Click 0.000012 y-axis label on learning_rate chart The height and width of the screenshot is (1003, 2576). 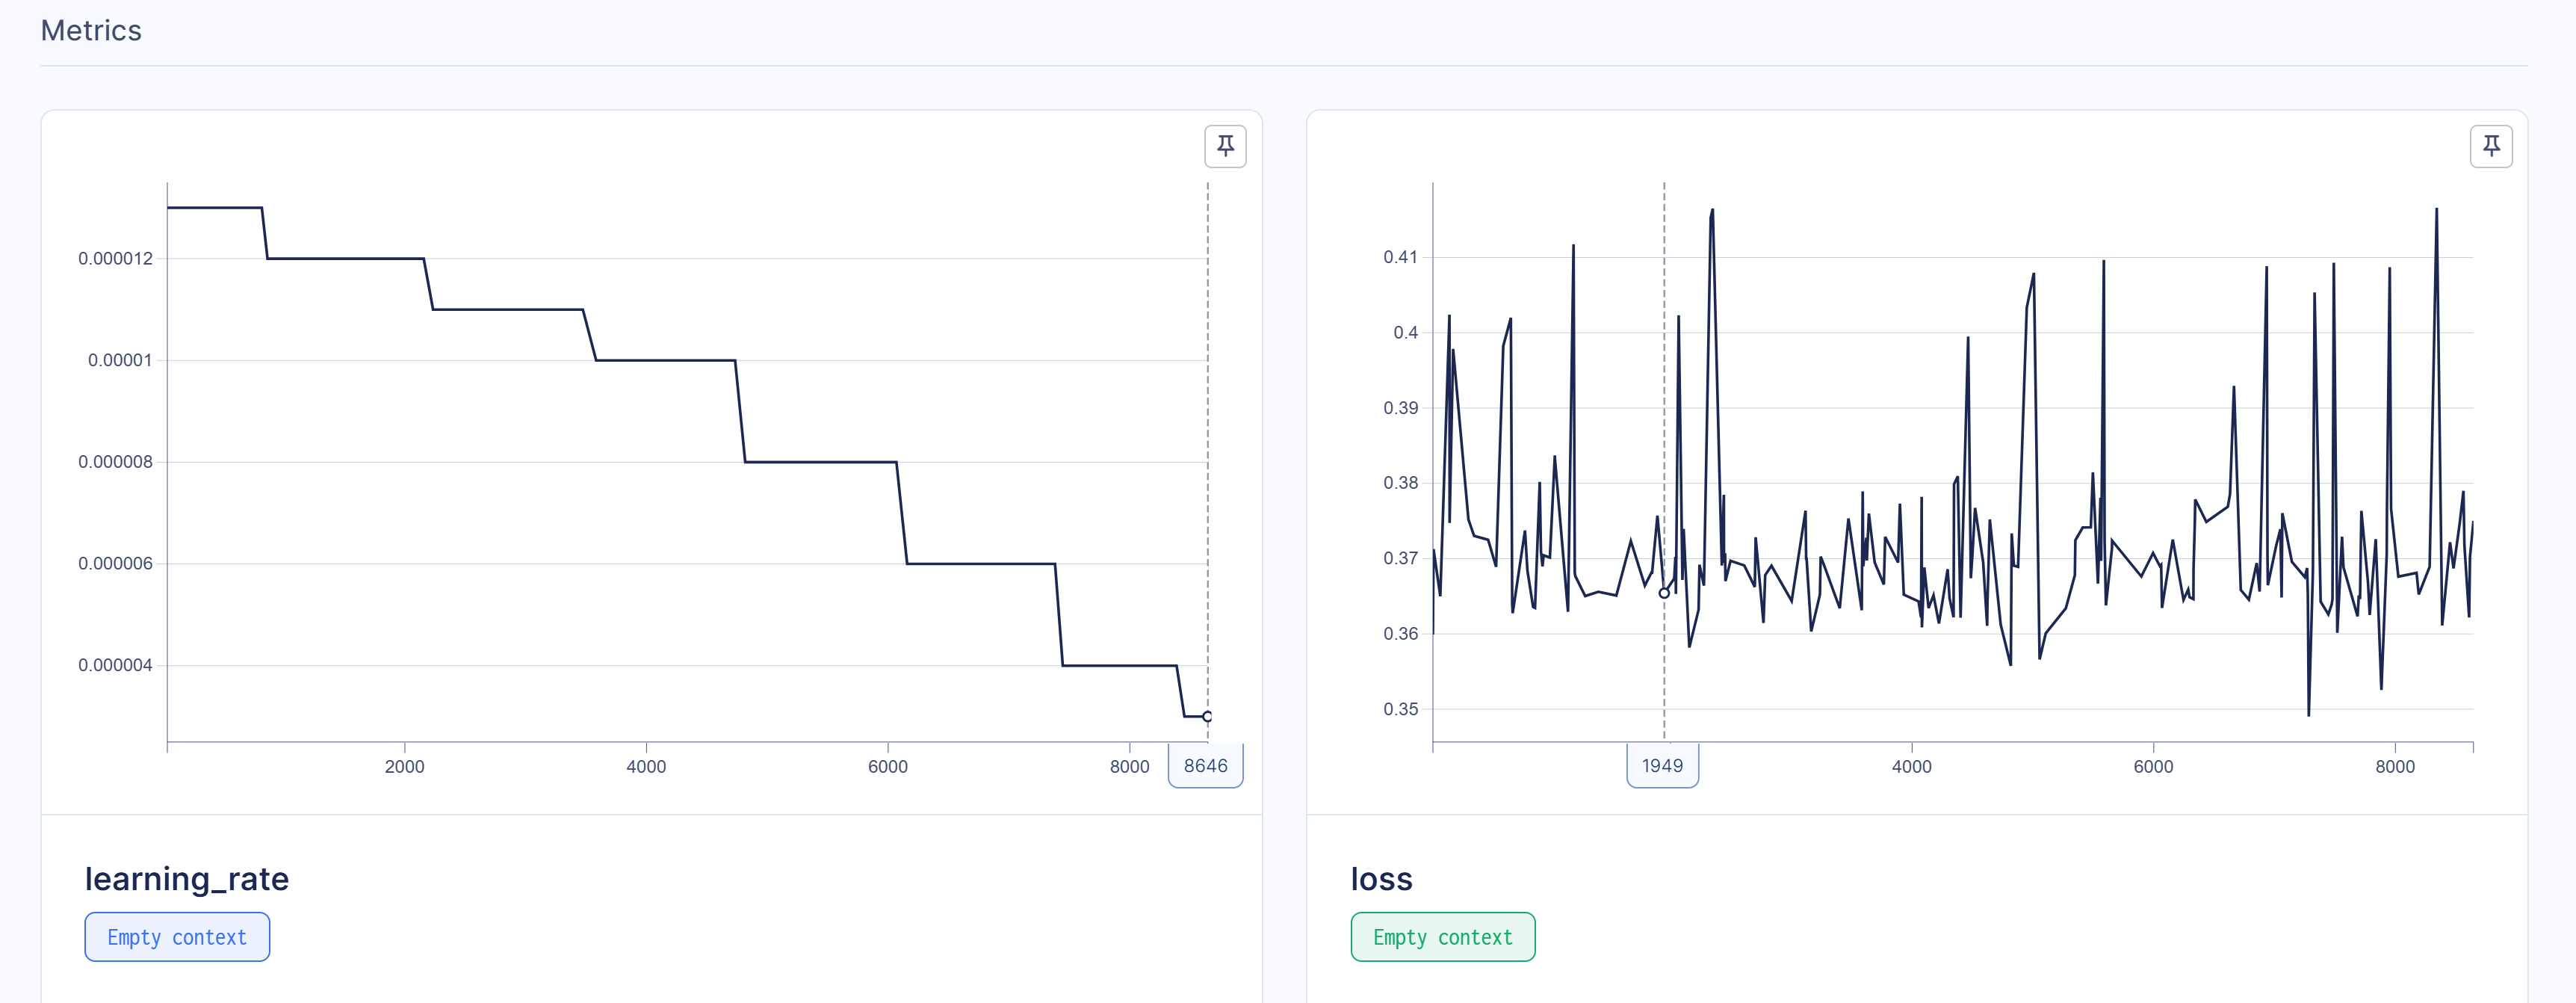click(x=116, y=258)
